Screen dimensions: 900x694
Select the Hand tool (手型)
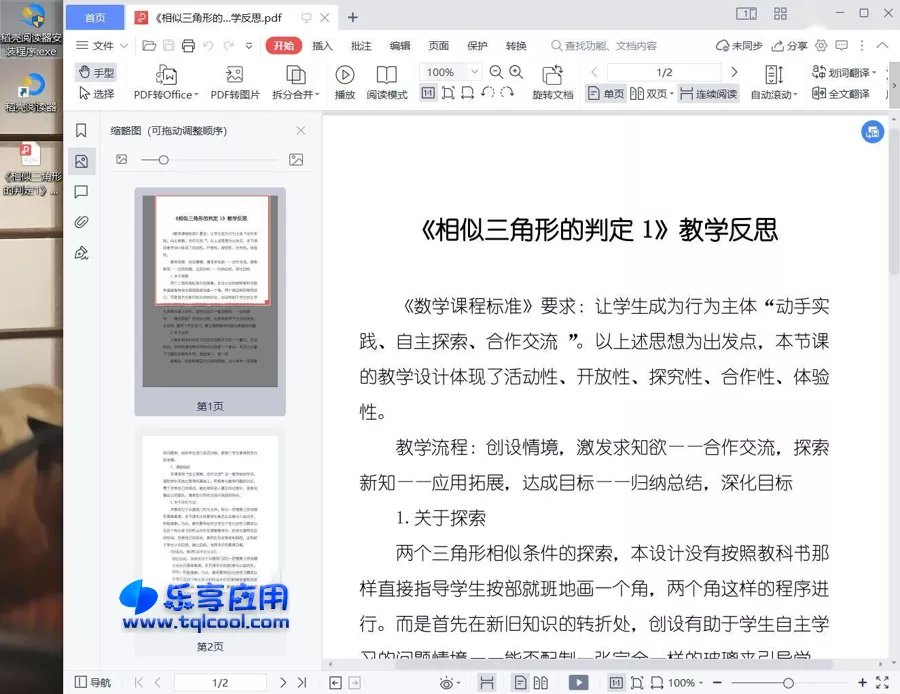[x=95, y=71]
